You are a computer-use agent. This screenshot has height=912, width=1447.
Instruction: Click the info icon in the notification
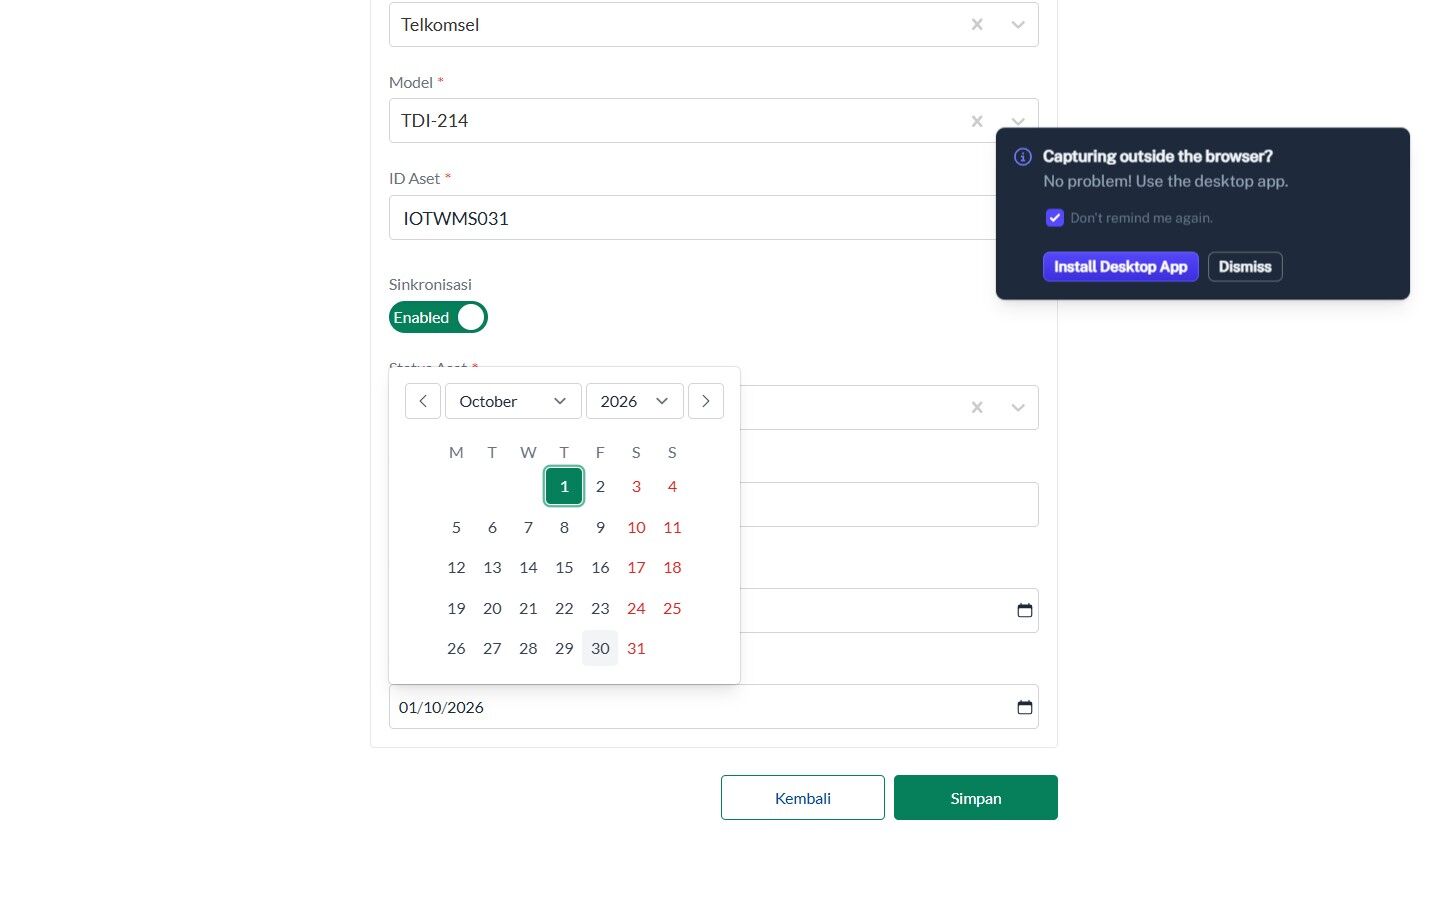(1023, 157)
